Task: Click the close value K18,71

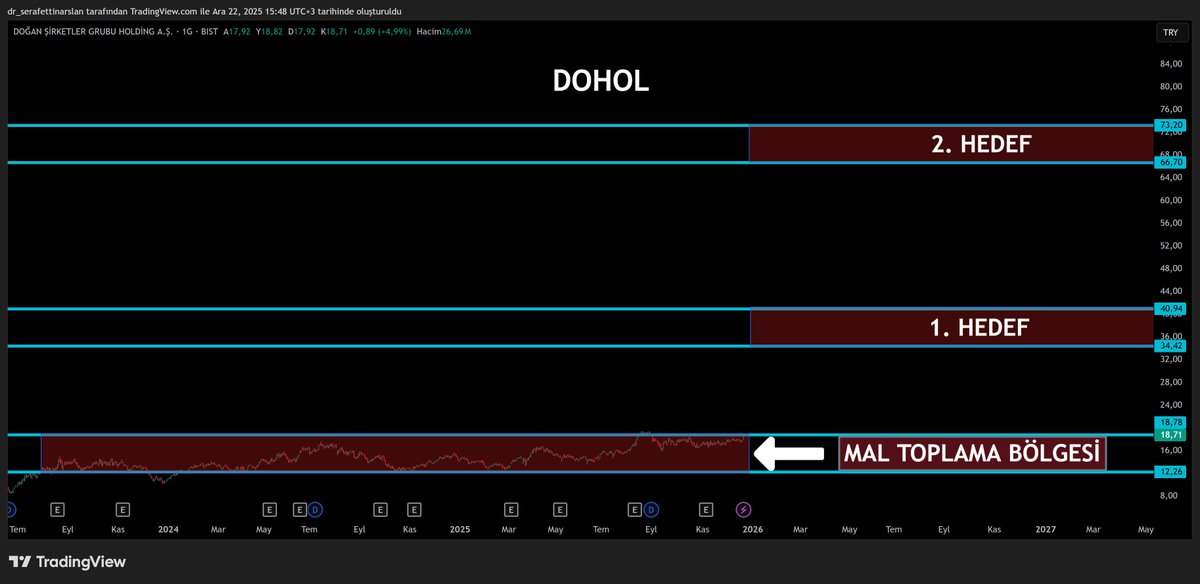Action: [x=335, y=32]
